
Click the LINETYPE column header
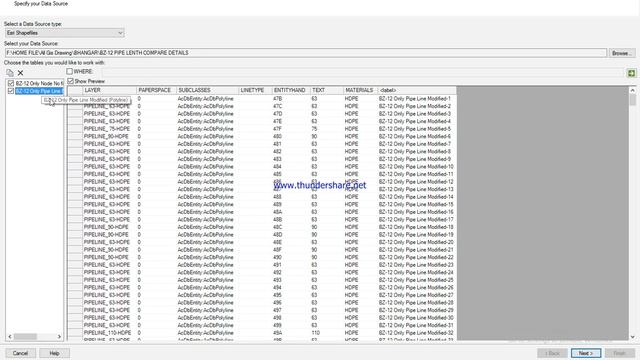pos(256,90)
